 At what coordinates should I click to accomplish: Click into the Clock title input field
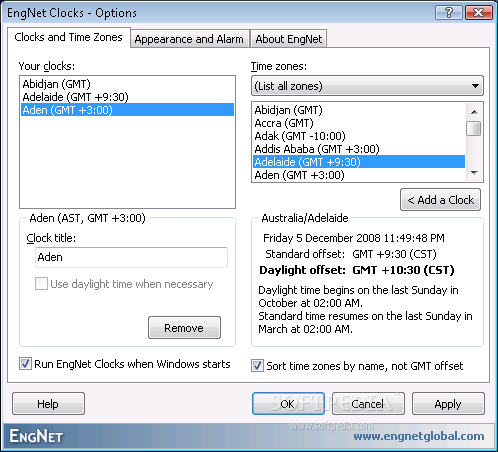click(x=131, y=257)
